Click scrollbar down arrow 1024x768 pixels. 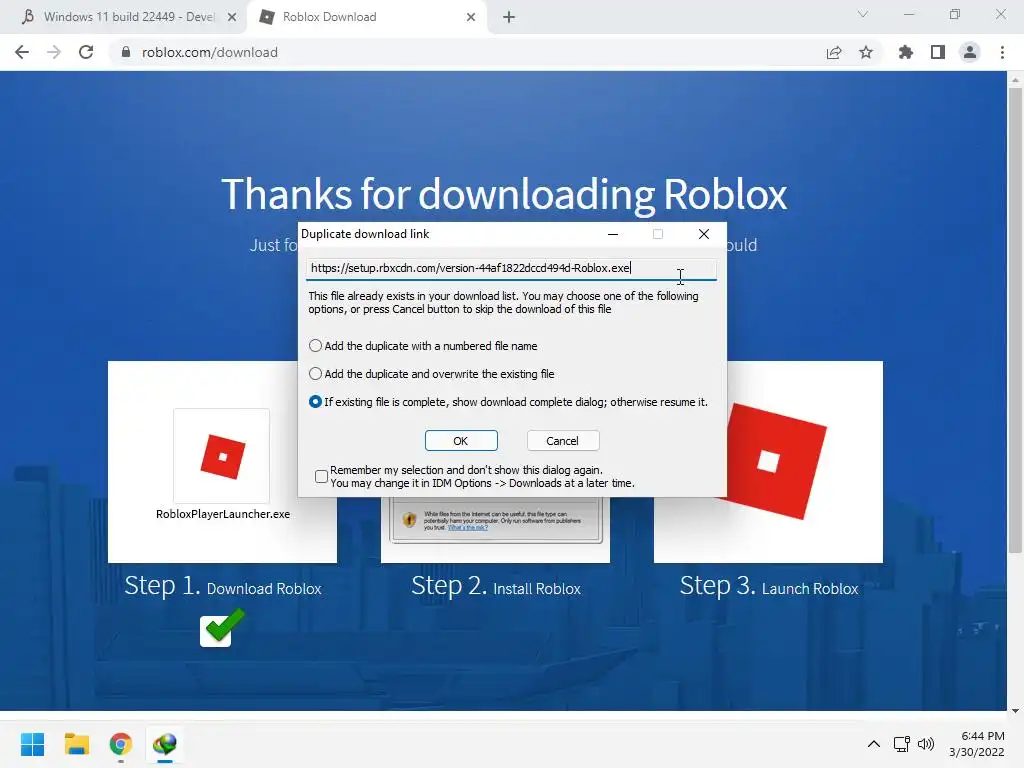click(1015, 711)
